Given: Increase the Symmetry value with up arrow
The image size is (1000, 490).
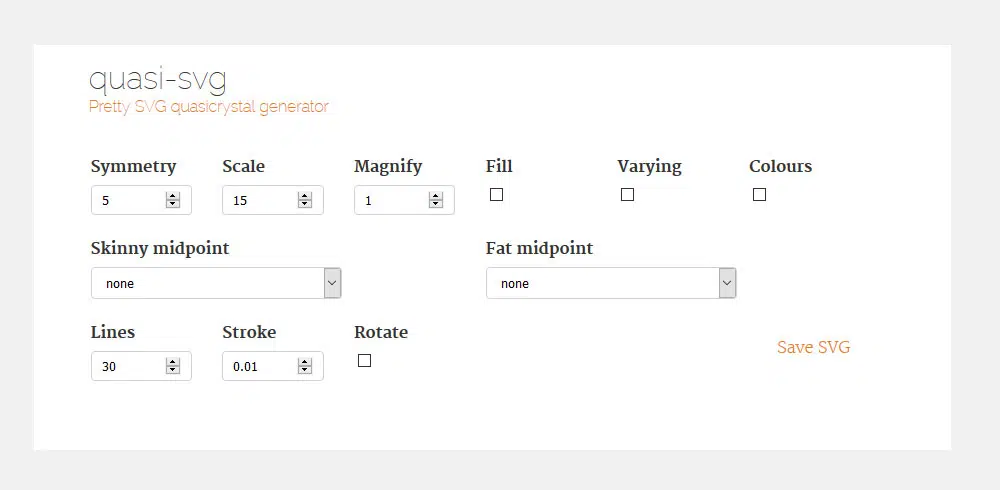Looking at the screenshot, I should pos(173,196).
